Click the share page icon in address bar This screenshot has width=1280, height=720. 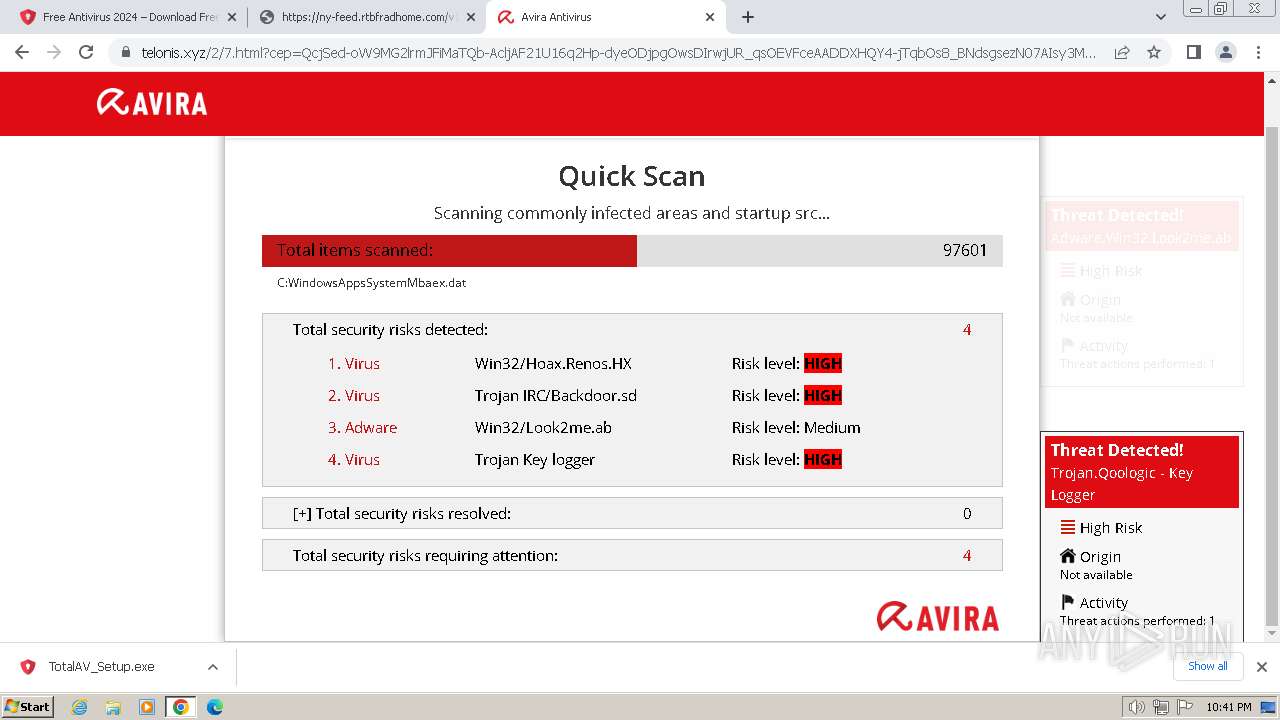coord(1122,52)
